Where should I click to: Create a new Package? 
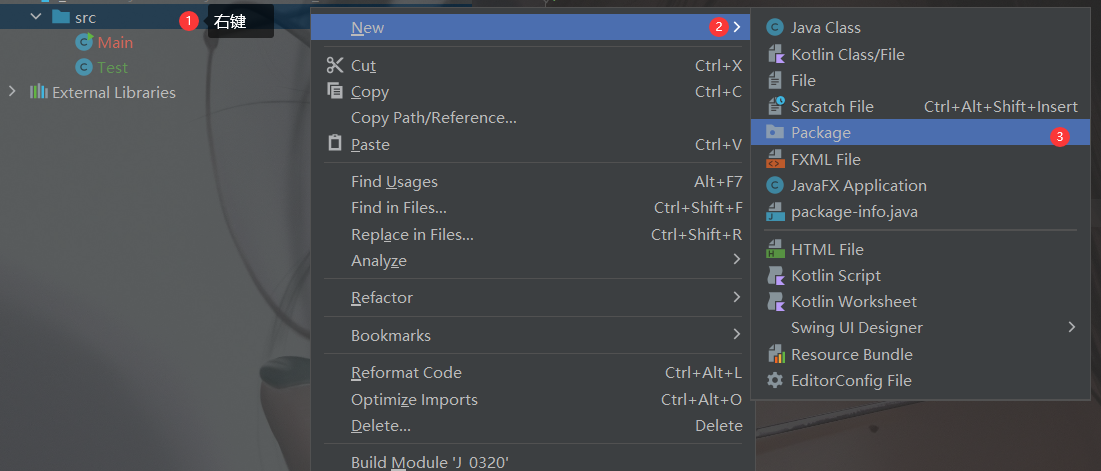tap(921, 132)
